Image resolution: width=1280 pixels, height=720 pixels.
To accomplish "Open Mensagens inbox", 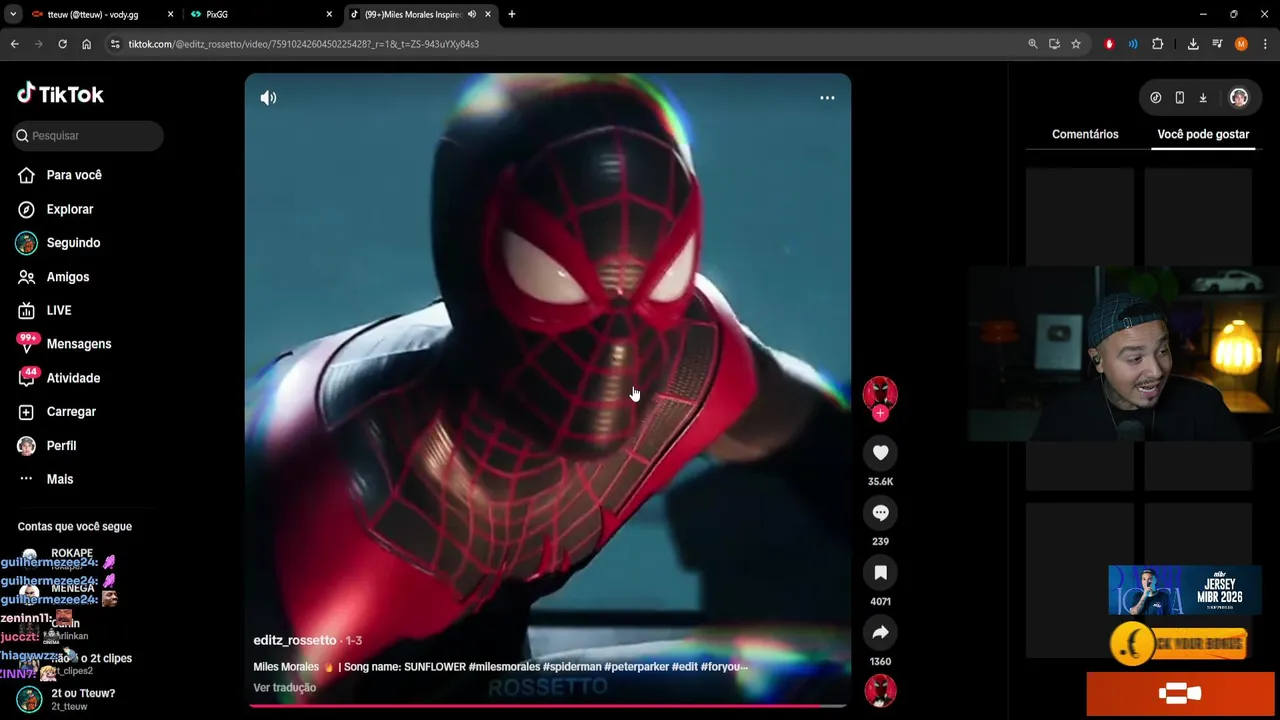I will tap(78, 344).
